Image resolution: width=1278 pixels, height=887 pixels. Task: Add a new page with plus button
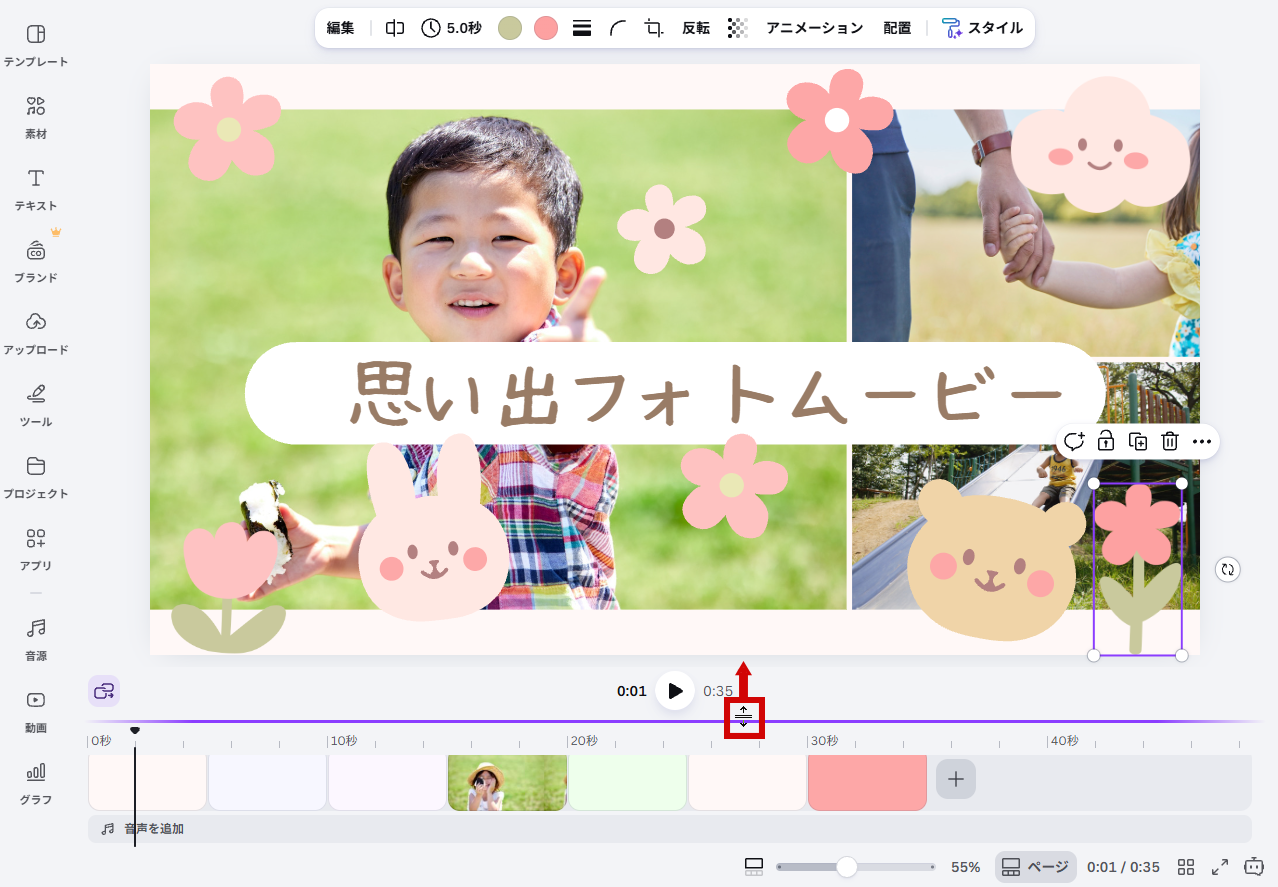point(956,779)
